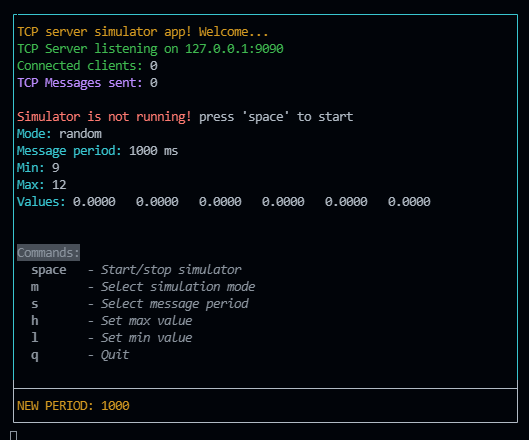Click the Message period 1000 ms value
Screen dimensions: 529x440
click(153, 151)
